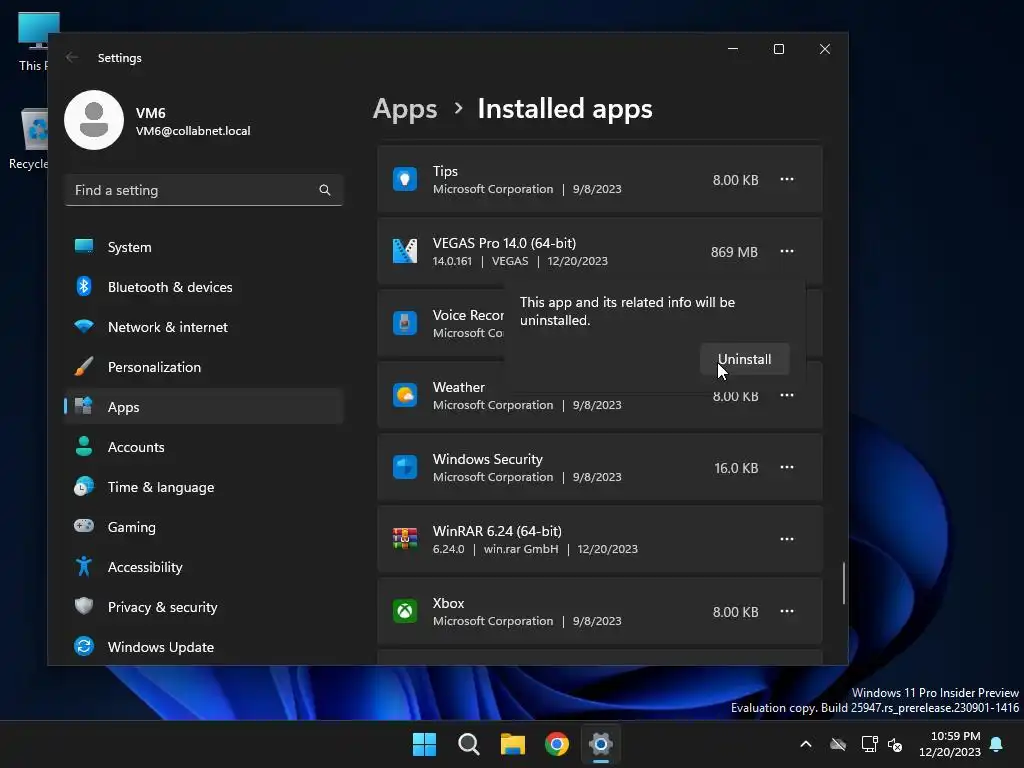Open Gaming settings
The image size is (1024, 768).
[x=204, y=527]
